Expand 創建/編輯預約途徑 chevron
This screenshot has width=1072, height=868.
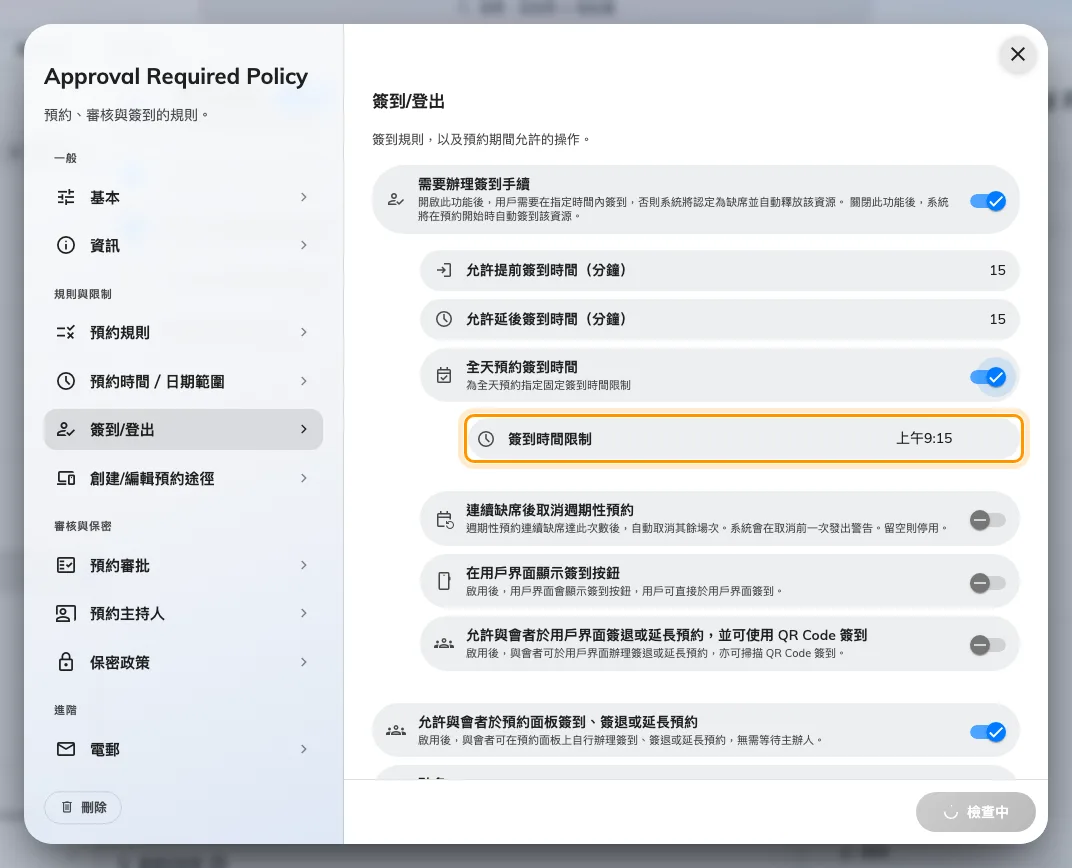click(304, 478)
